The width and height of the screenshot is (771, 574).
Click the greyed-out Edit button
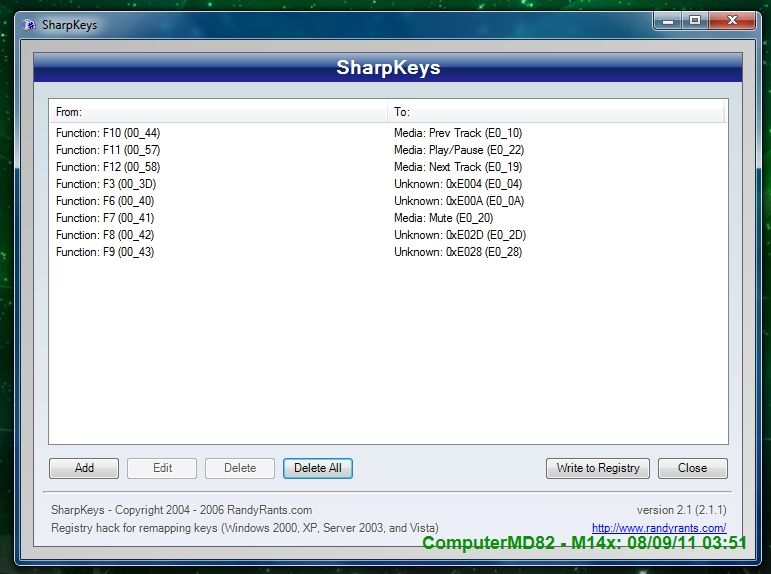(x=162, y=468)
